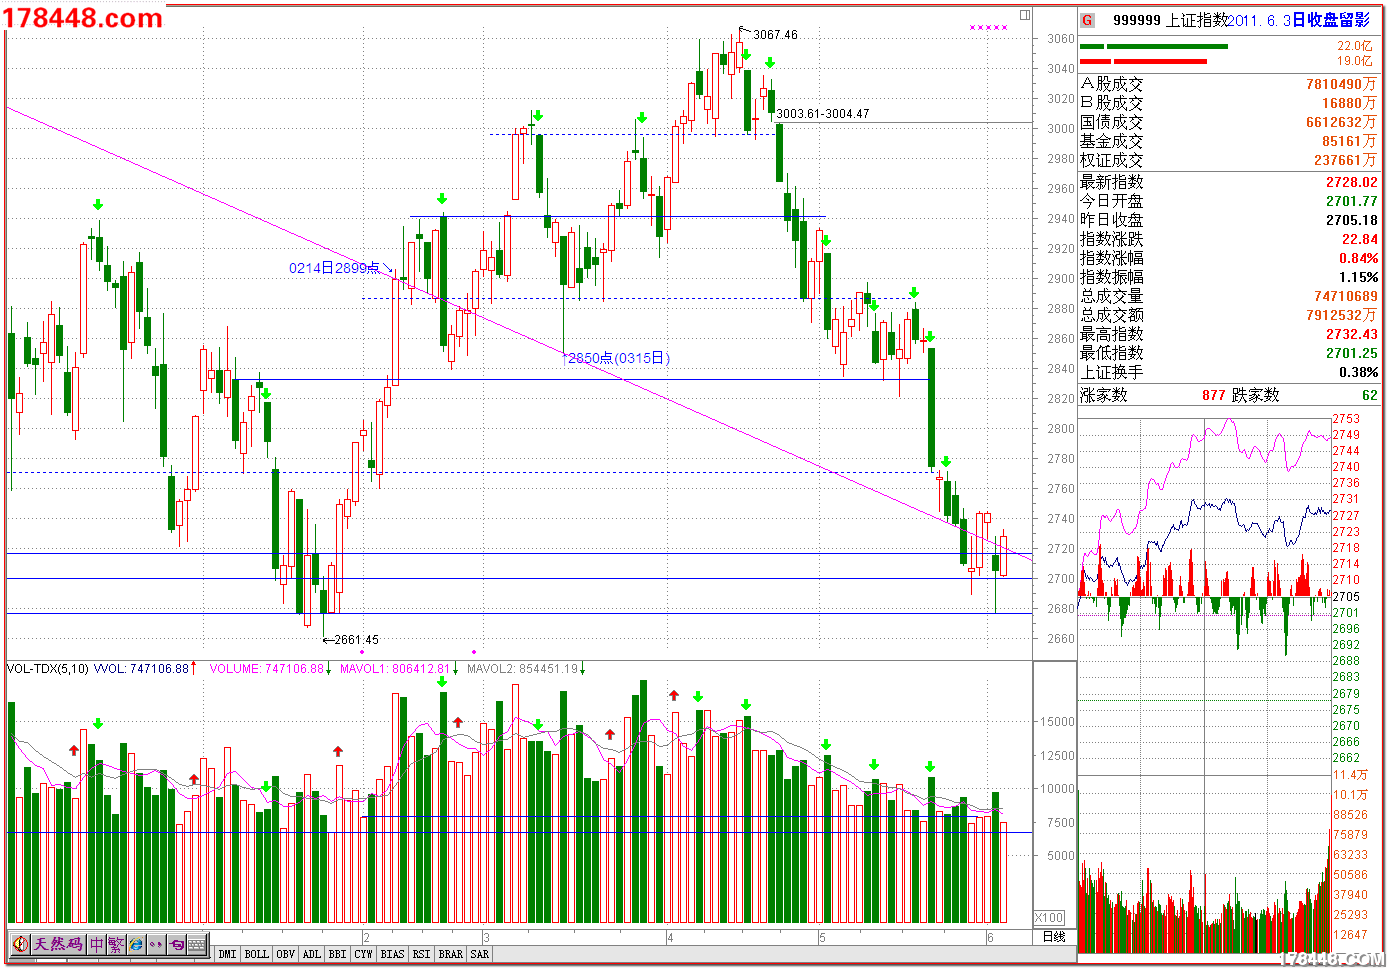The image size is (1388, 969).
Task: Click the MAVOL2: 854451.19 value
Action: [x=523, y=669]
